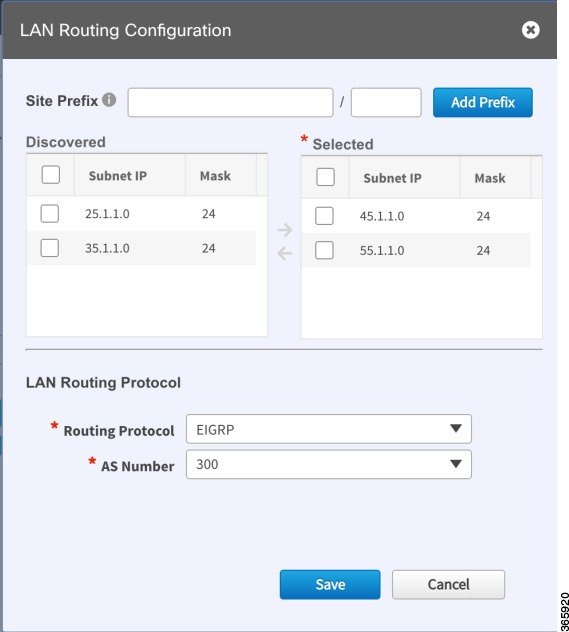Check the 35.1.1.0 subnet checkbox
Image resolution: width=569 pixels, height=632 pixels.
click(50, 248)
